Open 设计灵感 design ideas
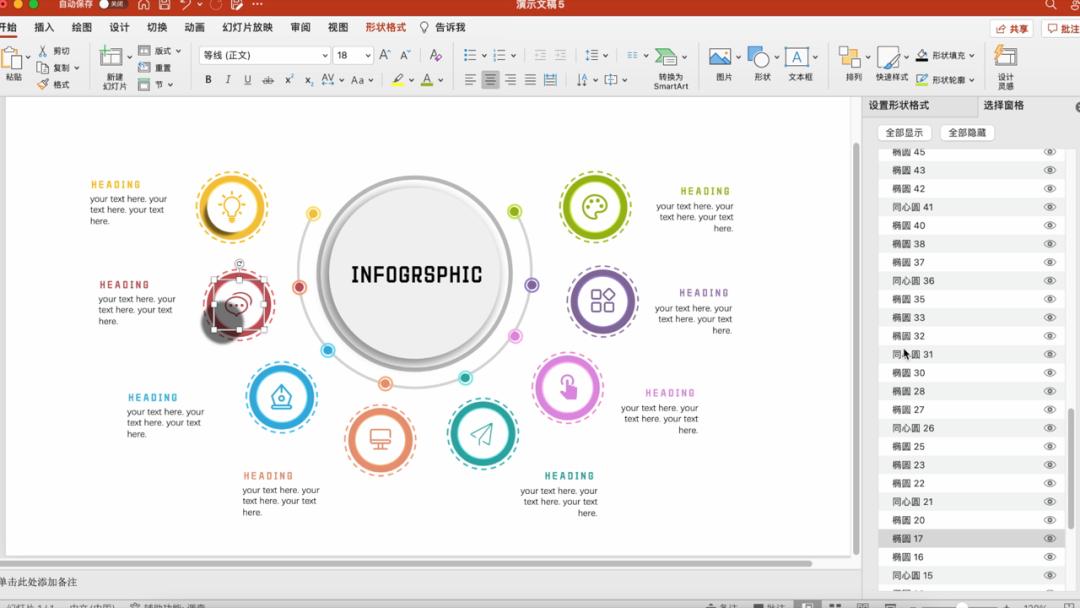 tap(1005, 65)
